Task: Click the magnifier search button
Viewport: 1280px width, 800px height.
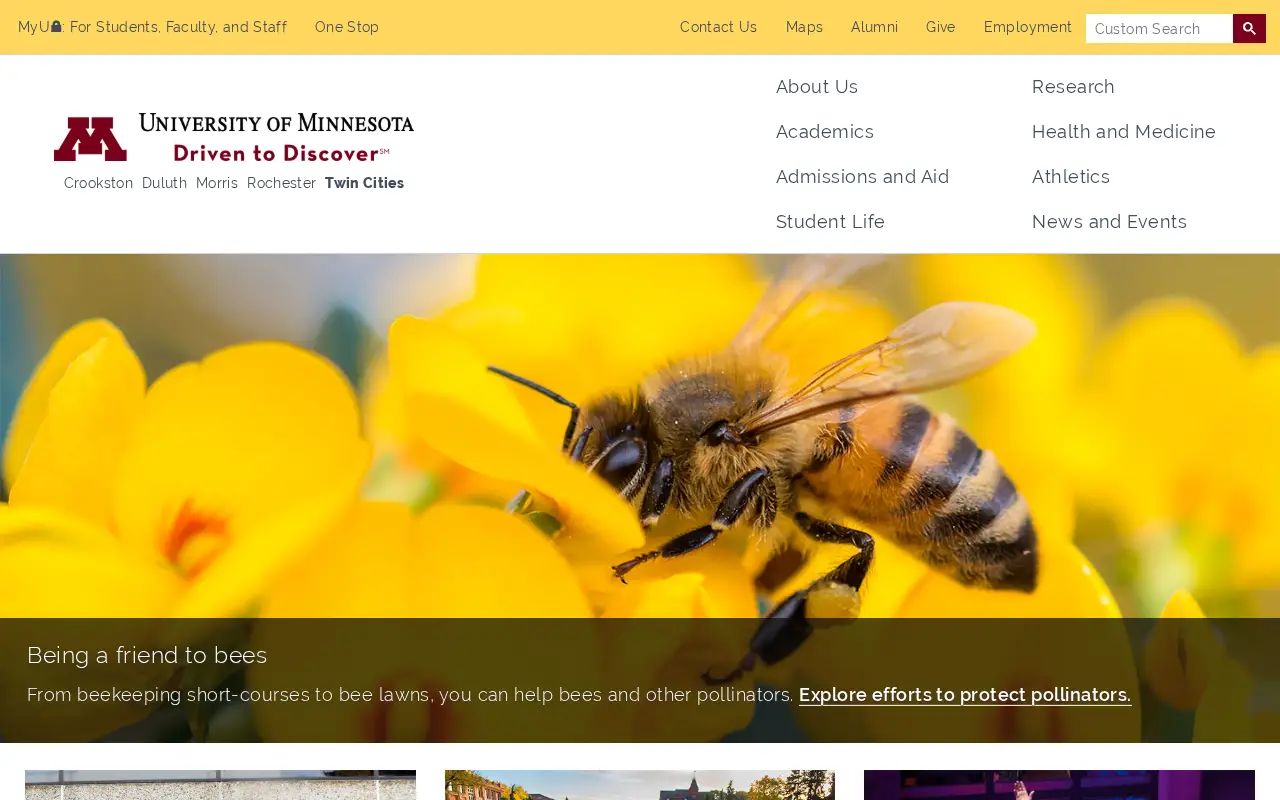Action: click(1249, 28)
